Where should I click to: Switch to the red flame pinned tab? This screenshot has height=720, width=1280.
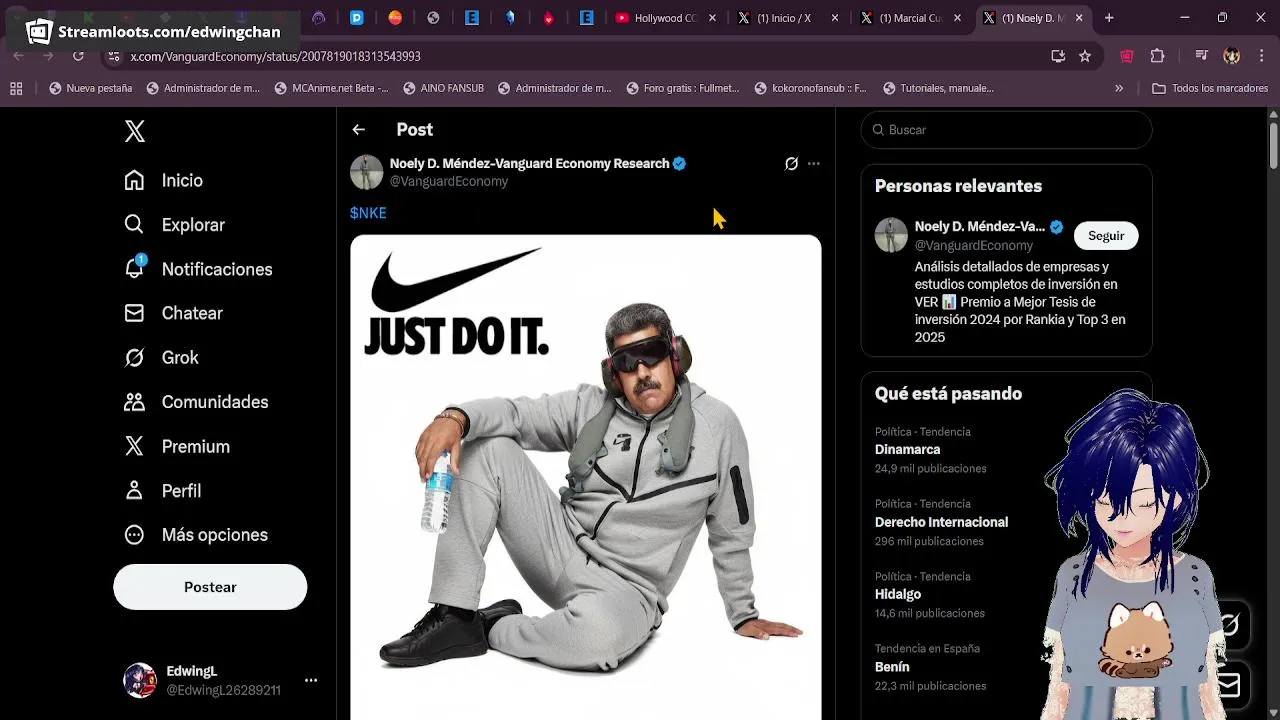548,18
